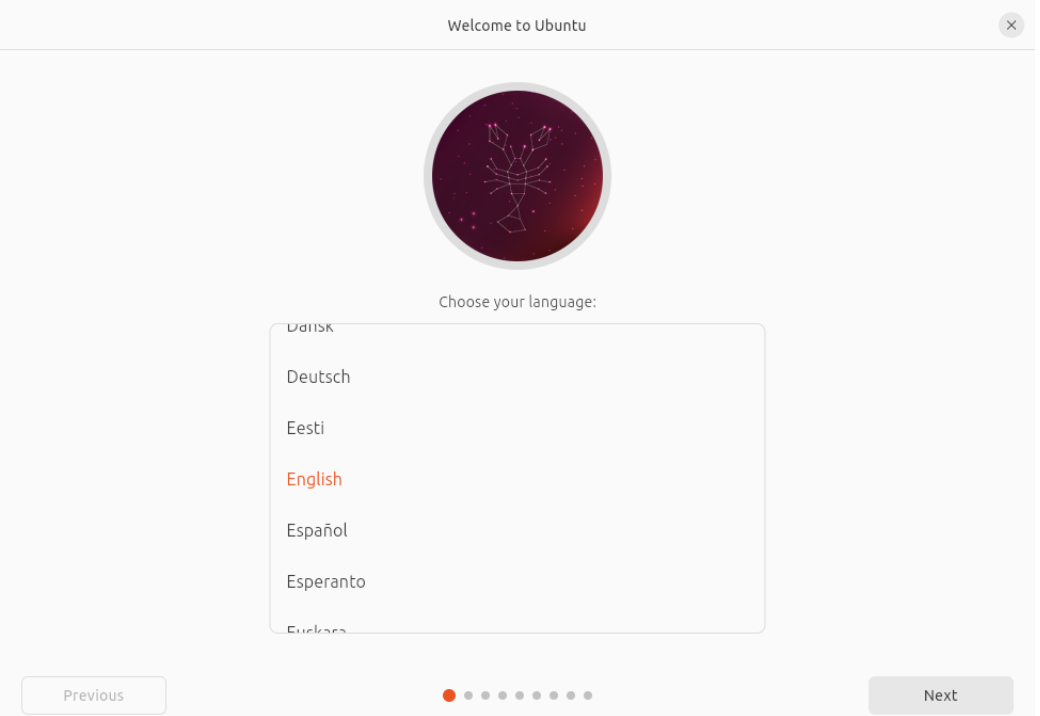
Task: Click the eighth page indicator dot
Action: tap(570, 695)
